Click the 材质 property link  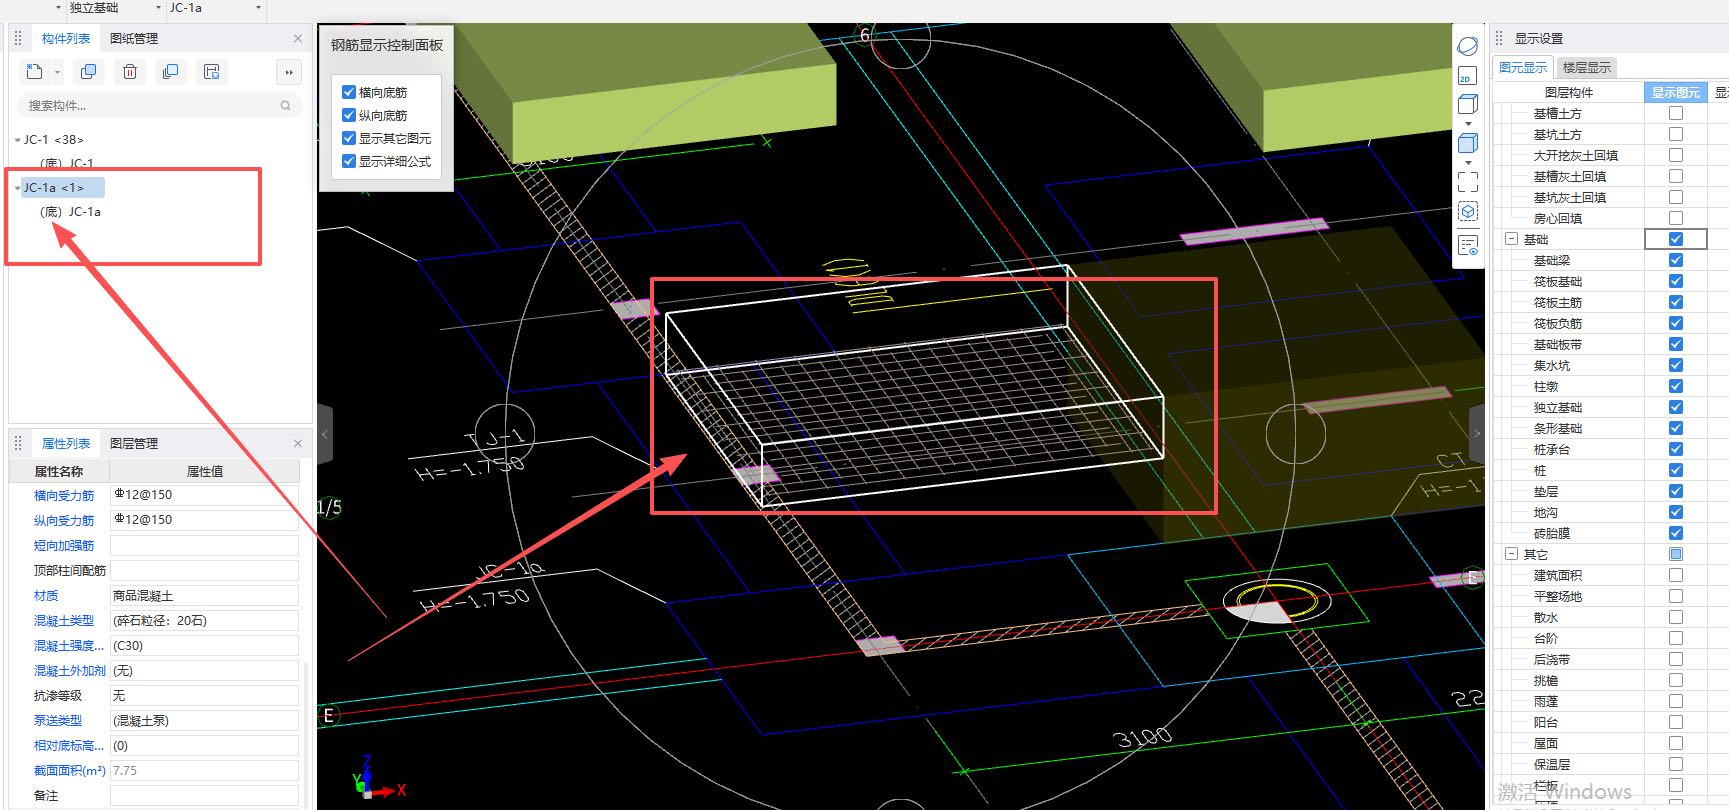coord(46,595)
